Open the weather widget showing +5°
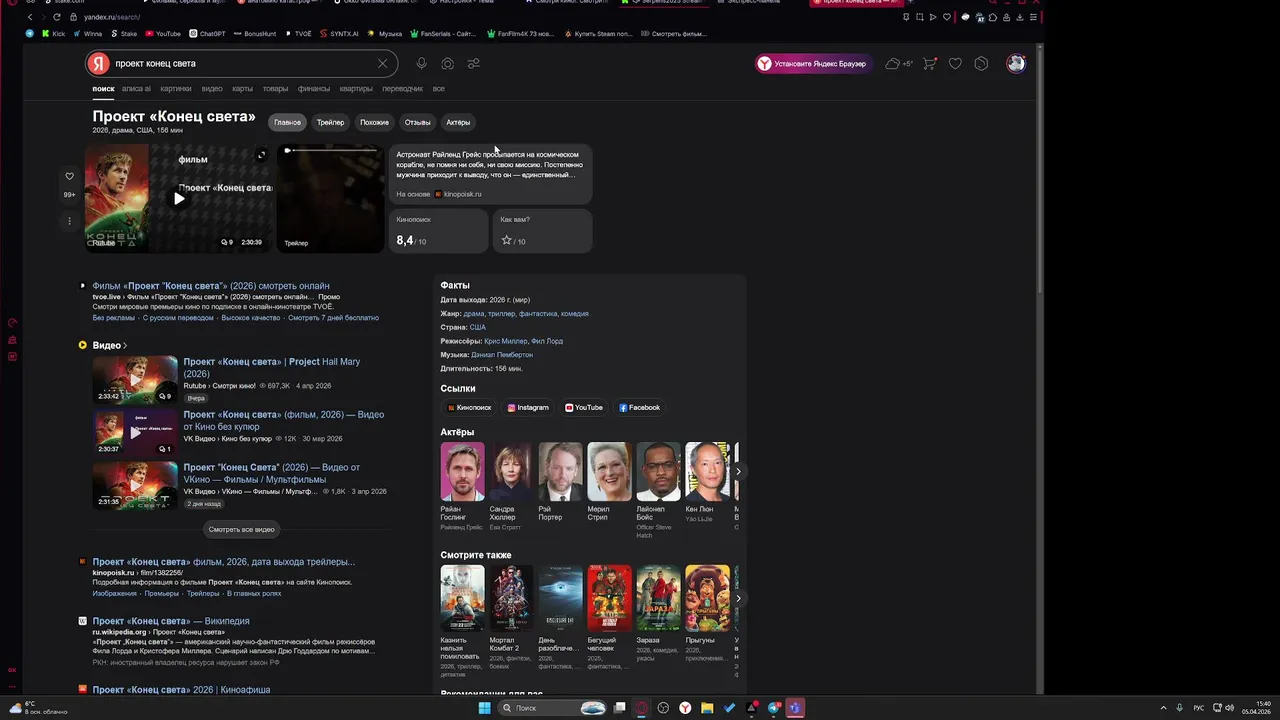The height and width of the screenshot is (720, 1280). point(899,63)
